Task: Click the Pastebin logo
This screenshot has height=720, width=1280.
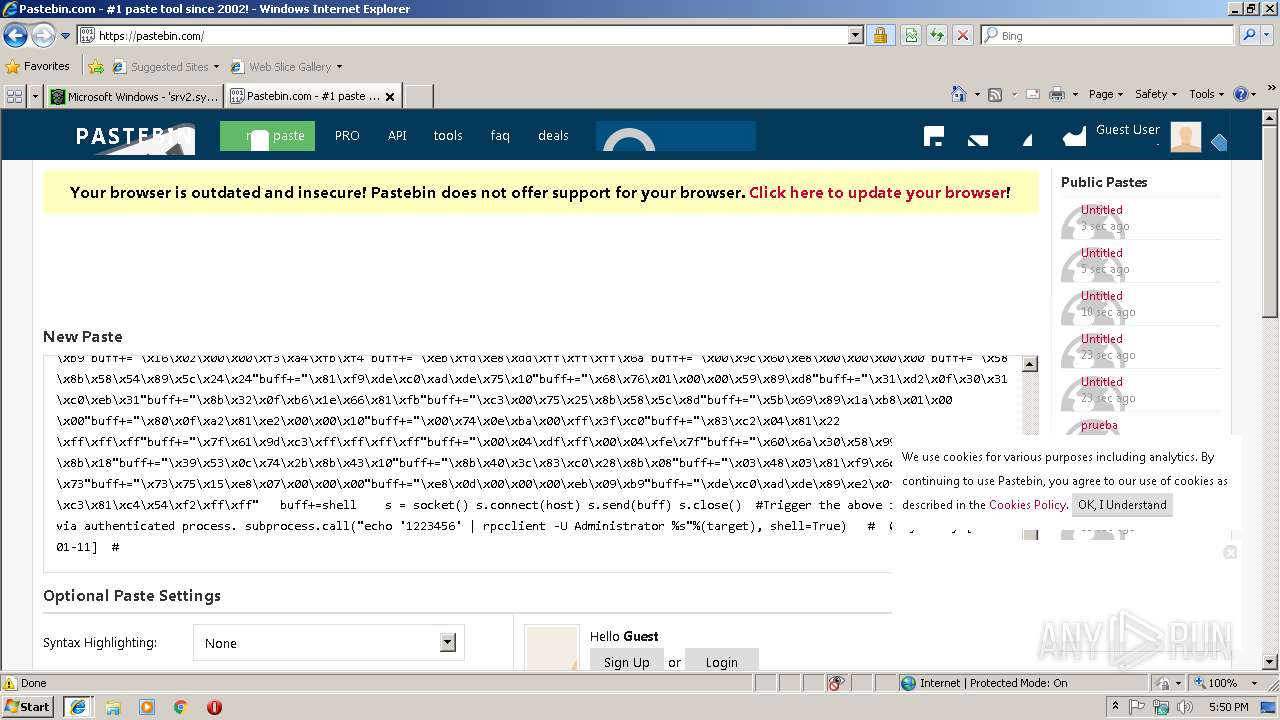Action: (135, 136)
